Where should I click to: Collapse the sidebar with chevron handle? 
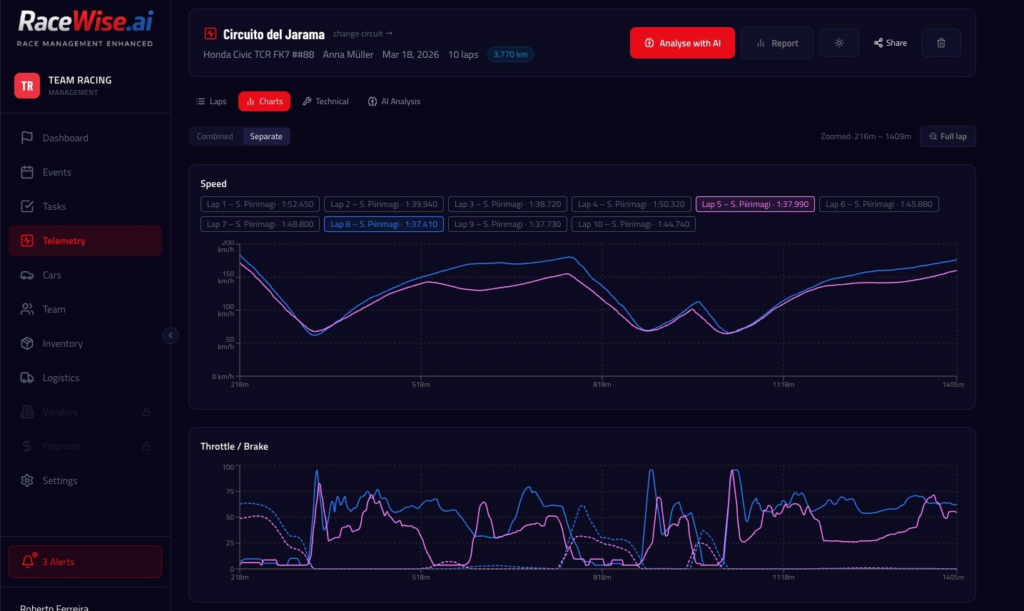170,336
